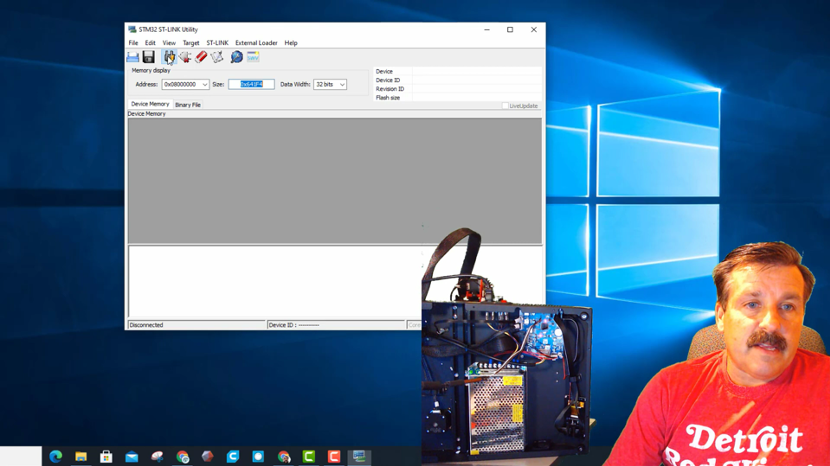
Task: Open the Target menu
Action: click(191, 43)
